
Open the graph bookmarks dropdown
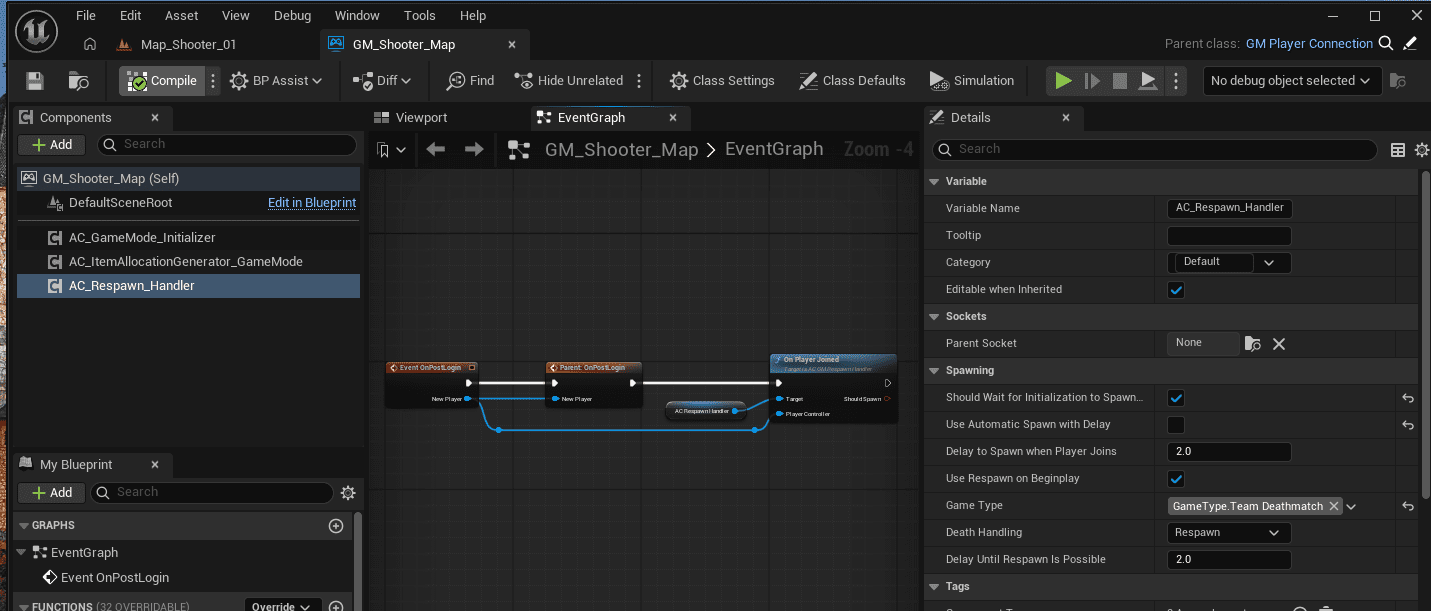click(x=391, y=150)
